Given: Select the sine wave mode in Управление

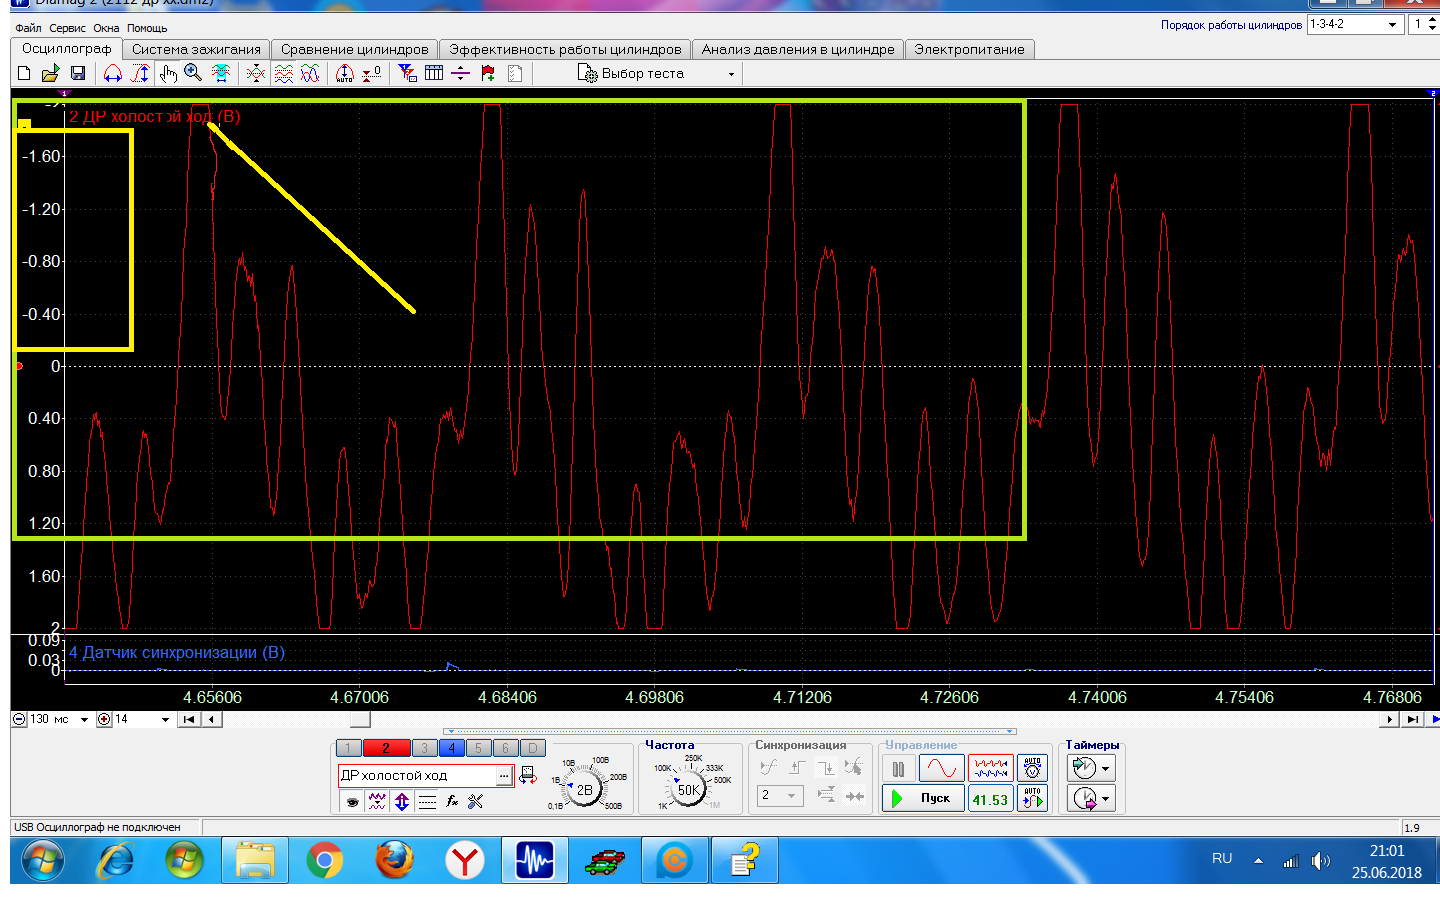Looking at the screenshot, I should coord(941,768).
